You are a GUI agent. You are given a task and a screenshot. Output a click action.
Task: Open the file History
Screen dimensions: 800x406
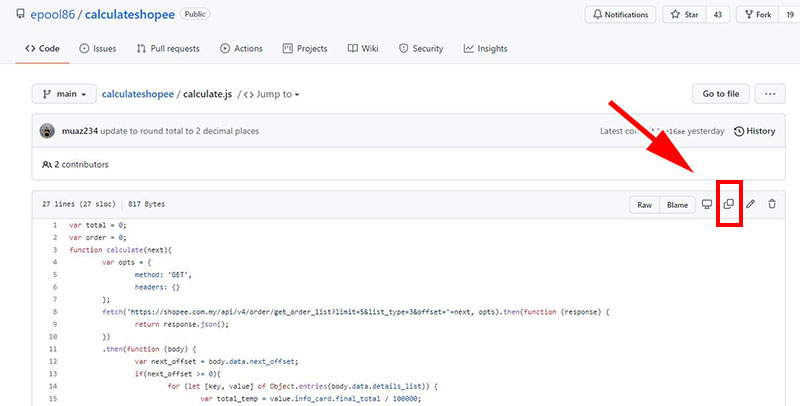[755, 131]
